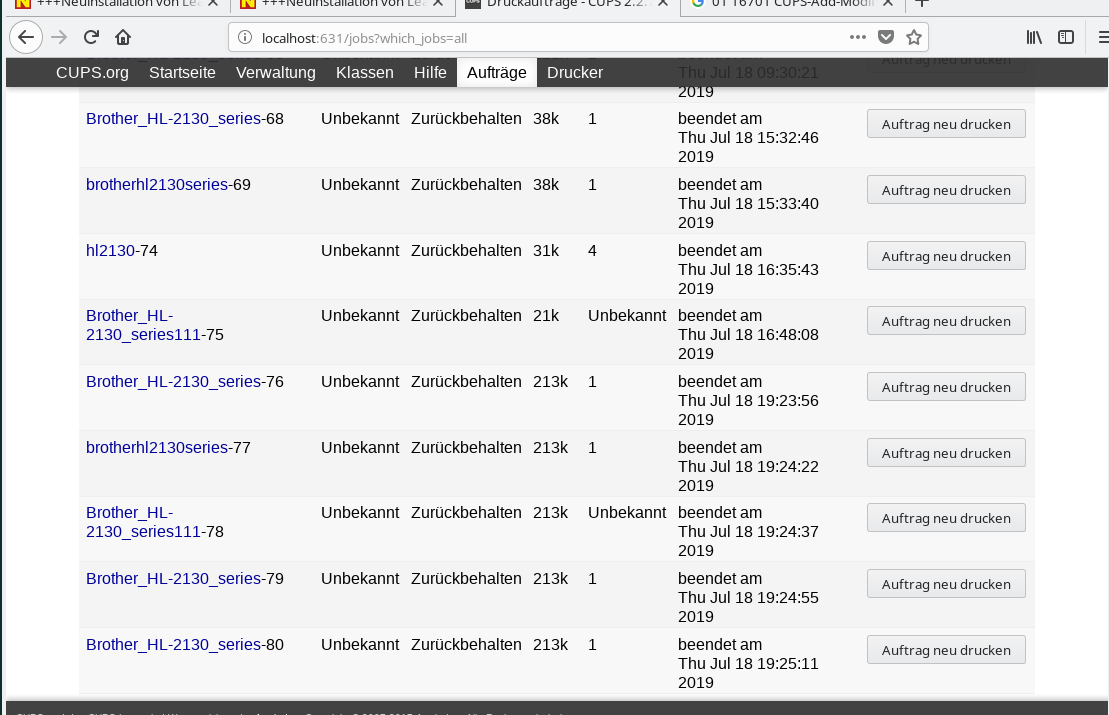Select timestamp Thu Jul 18 15:32:46

(748, 137)
